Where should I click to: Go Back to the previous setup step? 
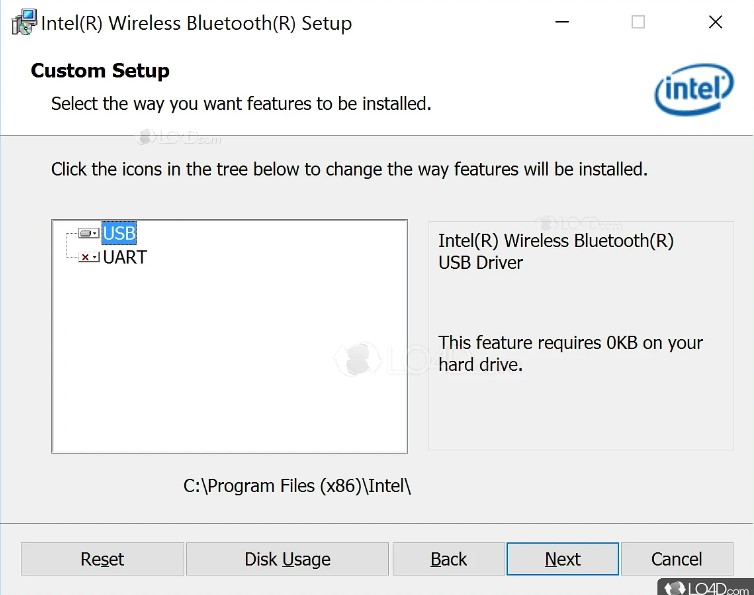[448, 559]
